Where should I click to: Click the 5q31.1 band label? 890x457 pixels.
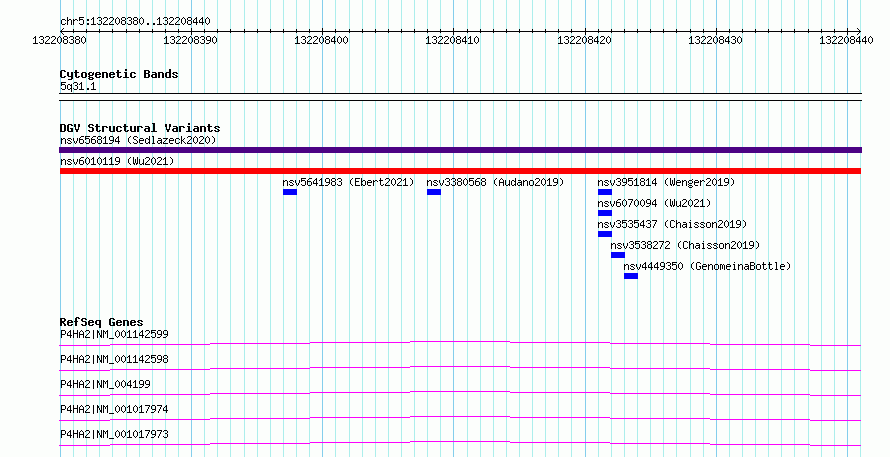[x=78, y=86]
